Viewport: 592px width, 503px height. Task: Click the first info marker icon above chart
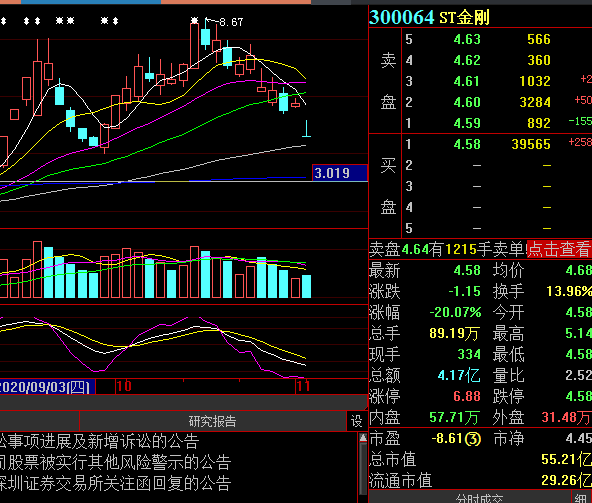[x=3, y=21]
